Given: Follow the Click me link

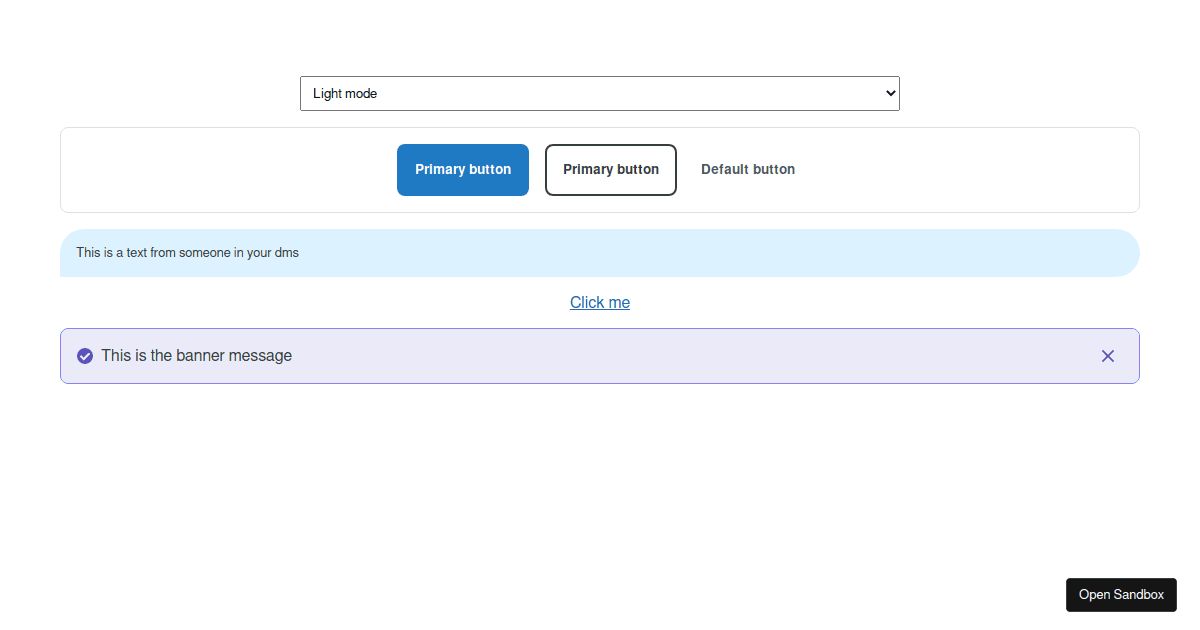Looking at the screenshot, I should pos(600,302).
